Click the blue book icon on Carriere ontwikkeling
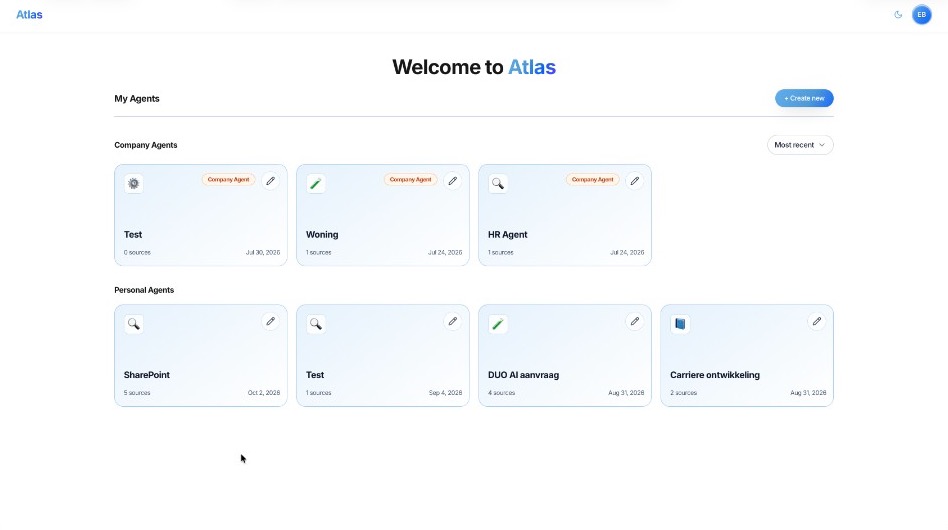 pos(680,323)
